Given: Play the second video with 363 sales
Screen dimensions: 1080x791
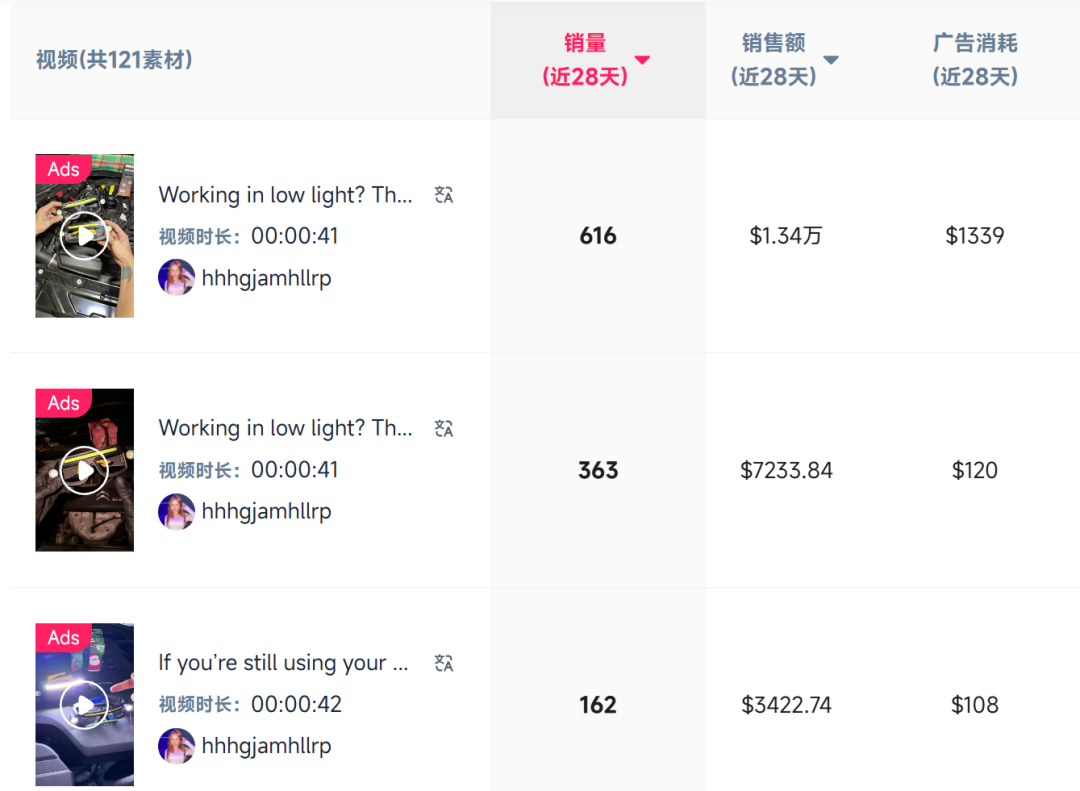Looking at the screenshot, I should (84, 470).
